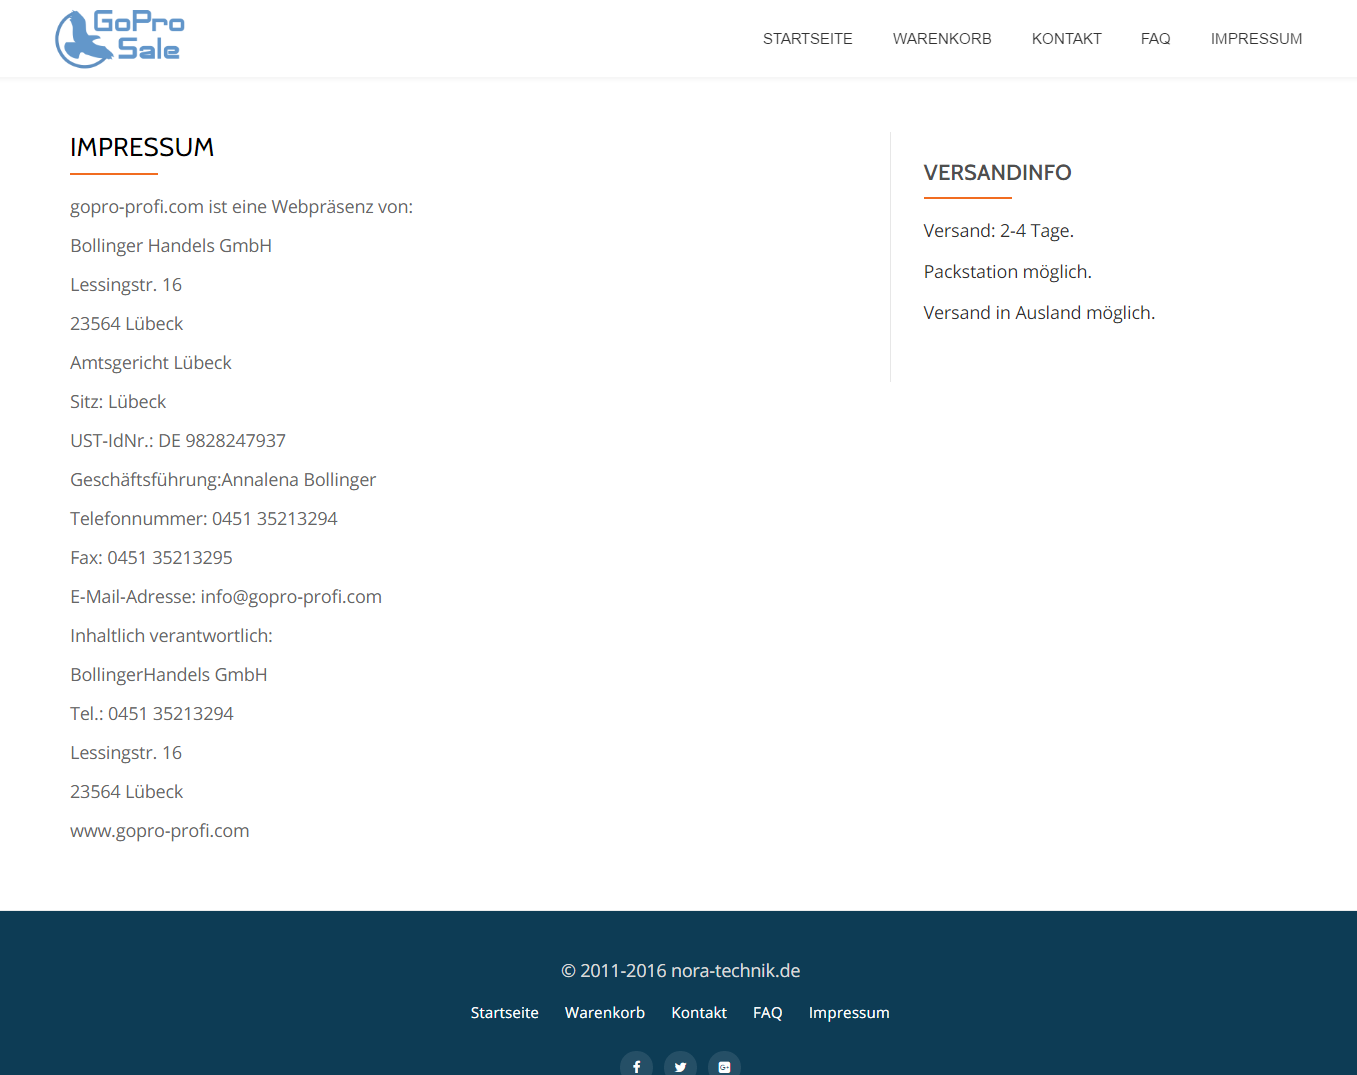Click the 'UST-IdNr.: DE 9828247937' line
Screen dimensions: 1357x1075
[178, 441]
